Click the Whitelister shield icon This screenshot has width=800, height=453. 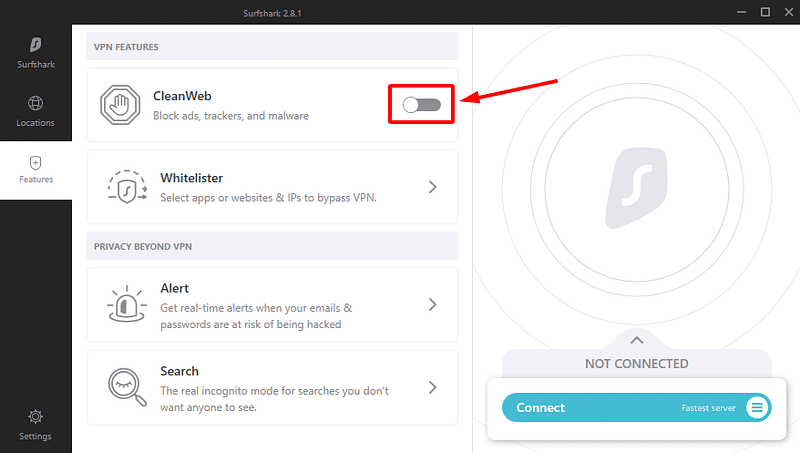click(x=127, y=187)
